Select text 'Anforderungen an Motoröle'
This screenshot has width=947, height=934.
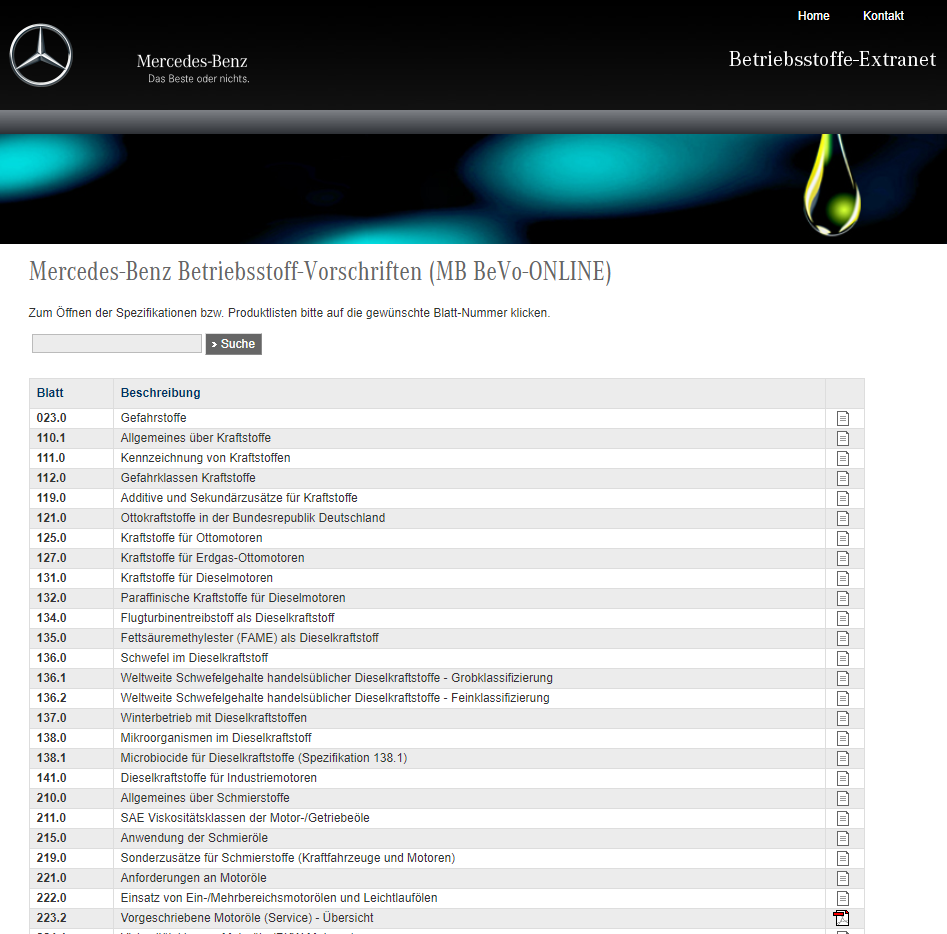193,877
